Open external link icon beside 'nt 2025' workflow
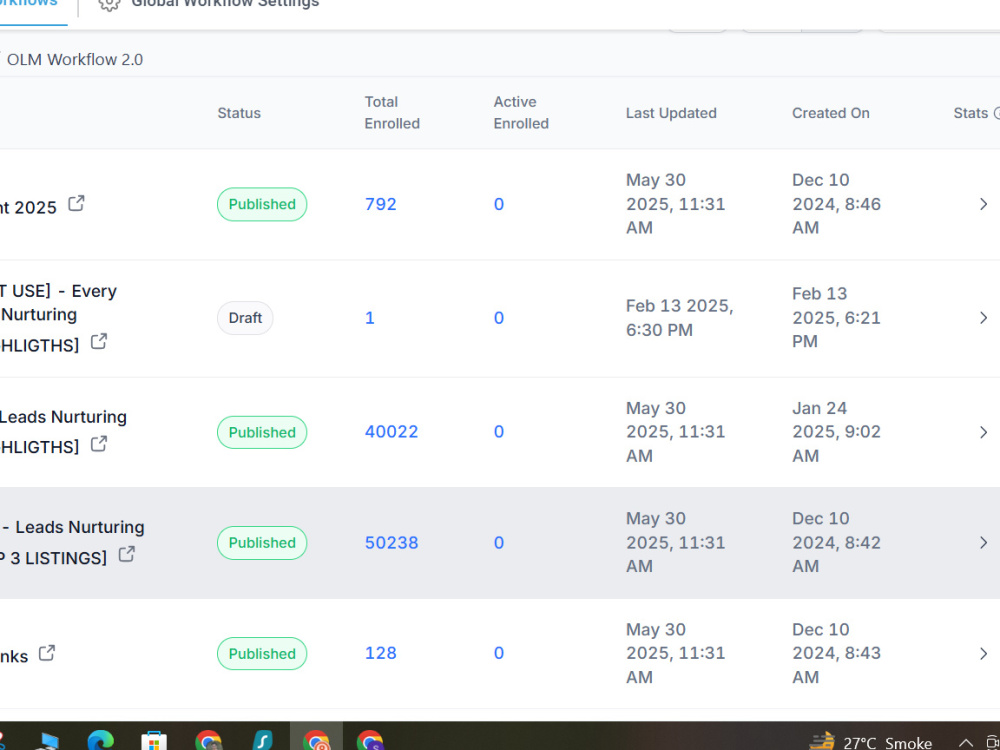 tap(77, 203)
